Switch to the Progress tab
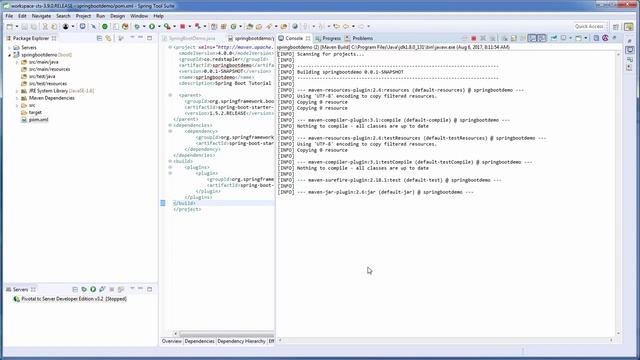Screen dimensions: 640x360 328,38
